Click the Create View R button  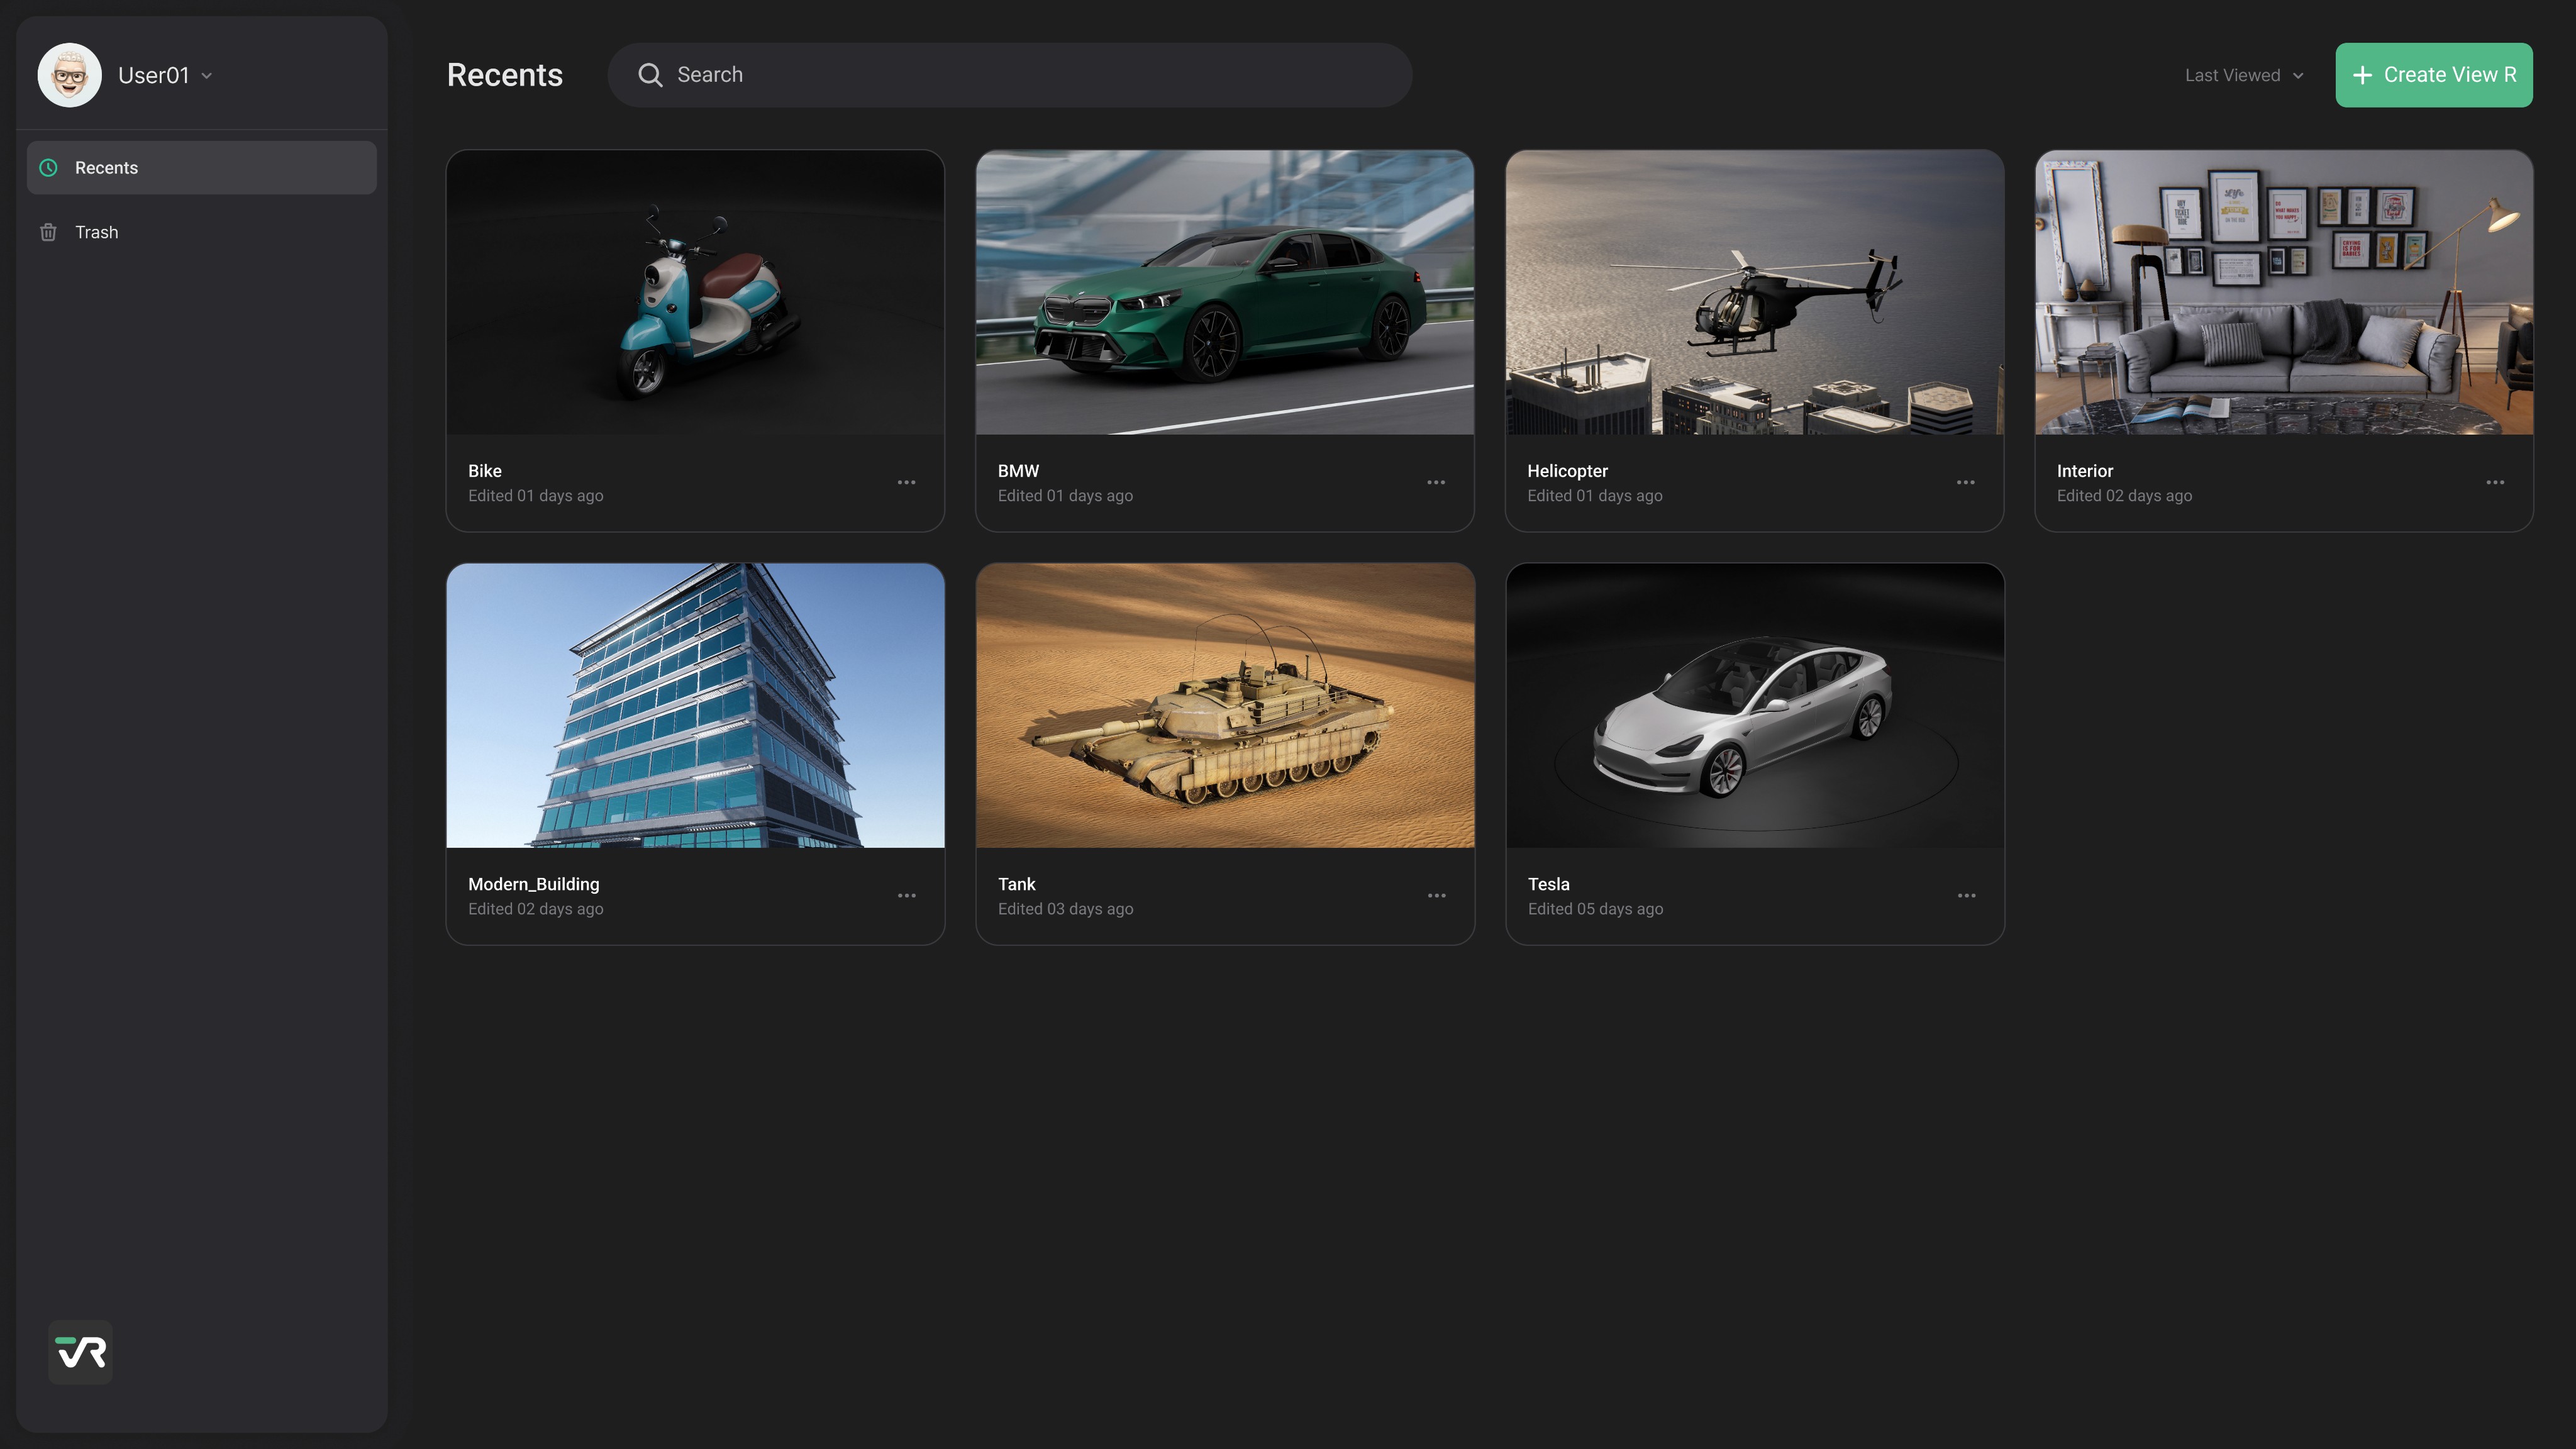pyautogui.click(x=2433, y=75)
